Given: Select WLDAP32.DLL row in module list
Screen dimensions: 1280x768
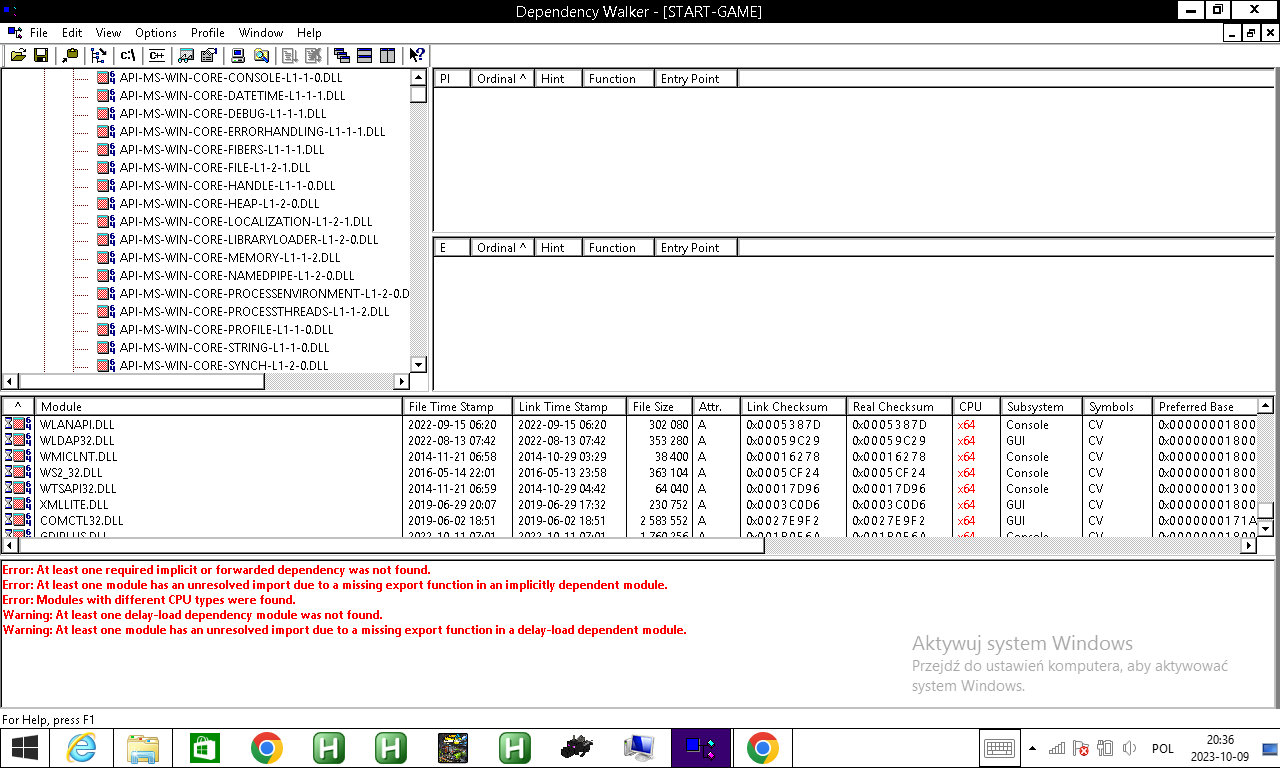Looking at the screenshot, I should tap(628, 440).
